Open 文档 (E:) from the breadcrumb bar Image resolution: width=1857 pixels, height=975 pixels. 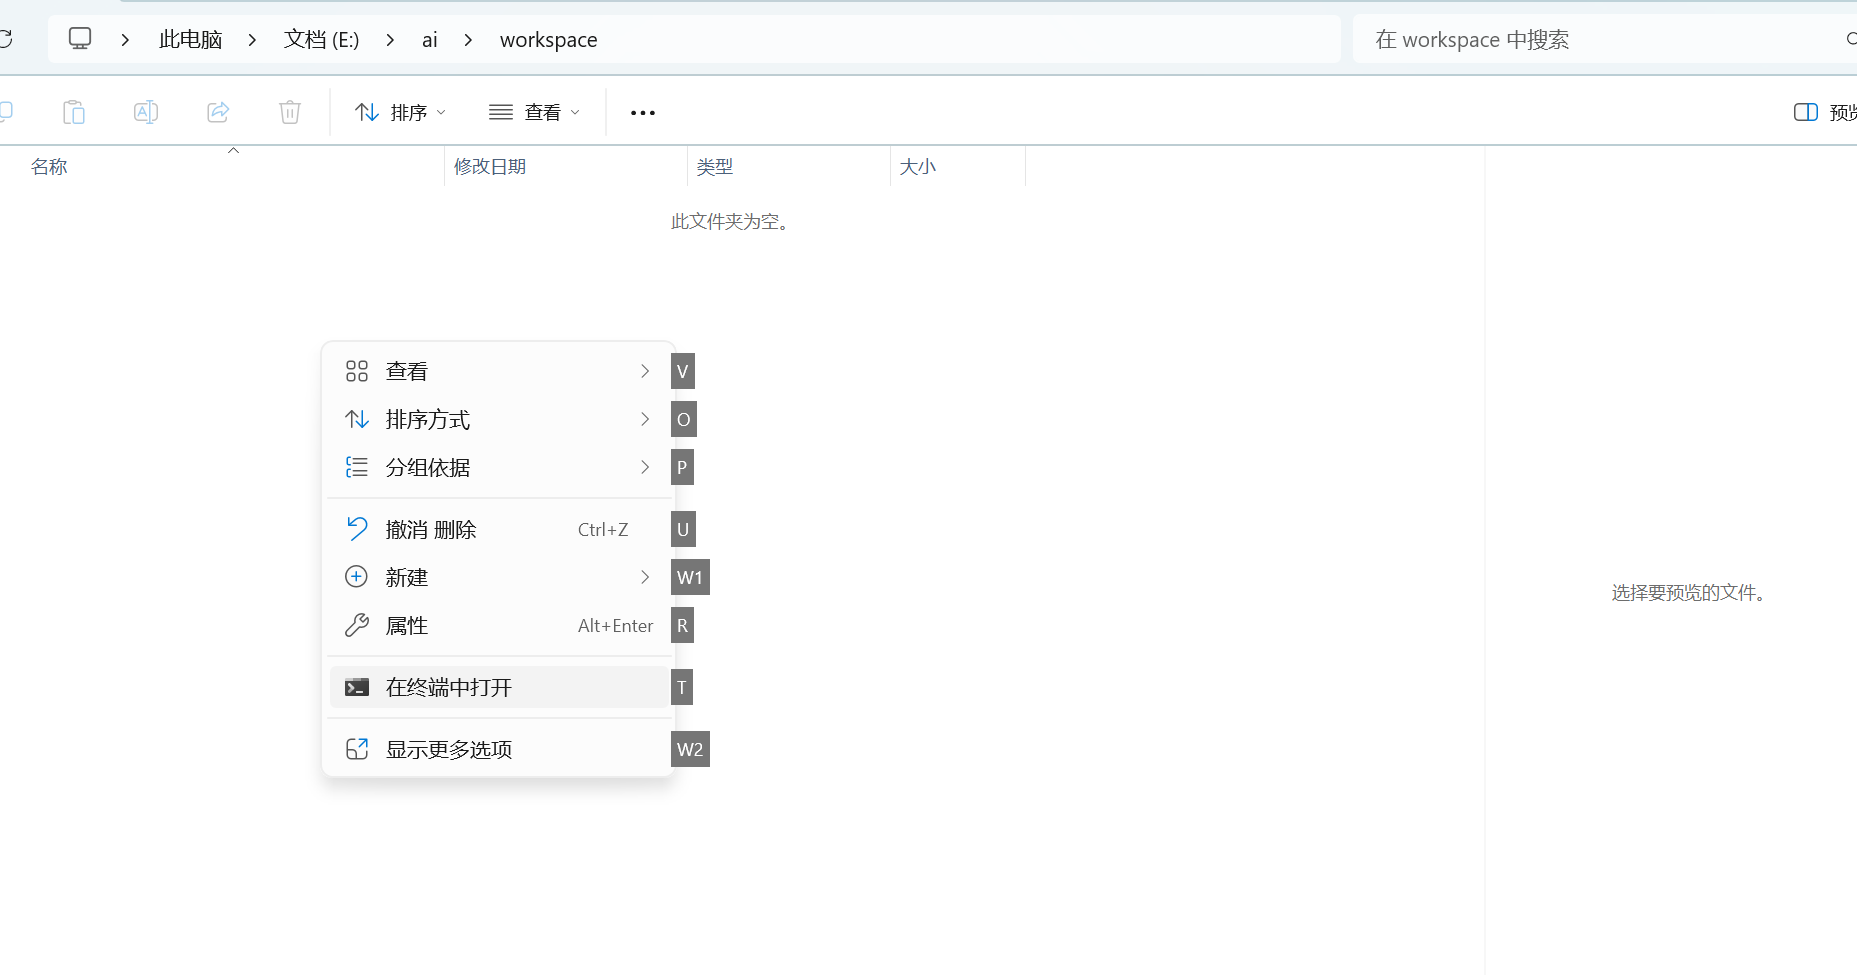point(320,39)
